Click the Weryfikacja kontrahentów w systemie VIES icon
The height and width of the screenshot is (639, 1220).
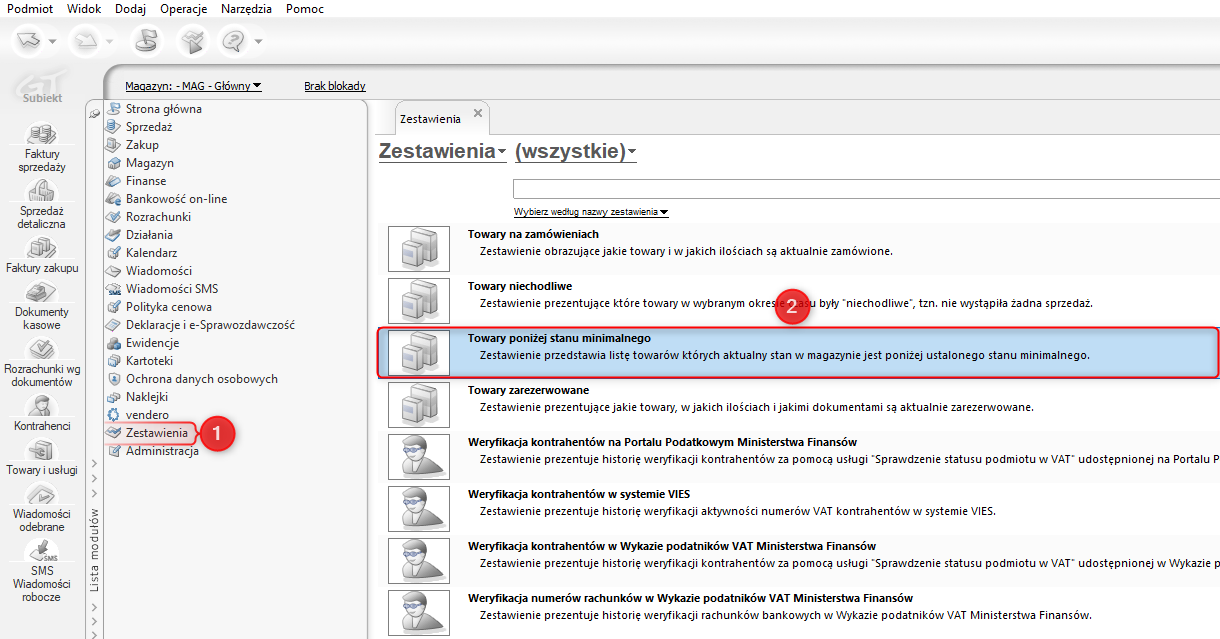418,510
